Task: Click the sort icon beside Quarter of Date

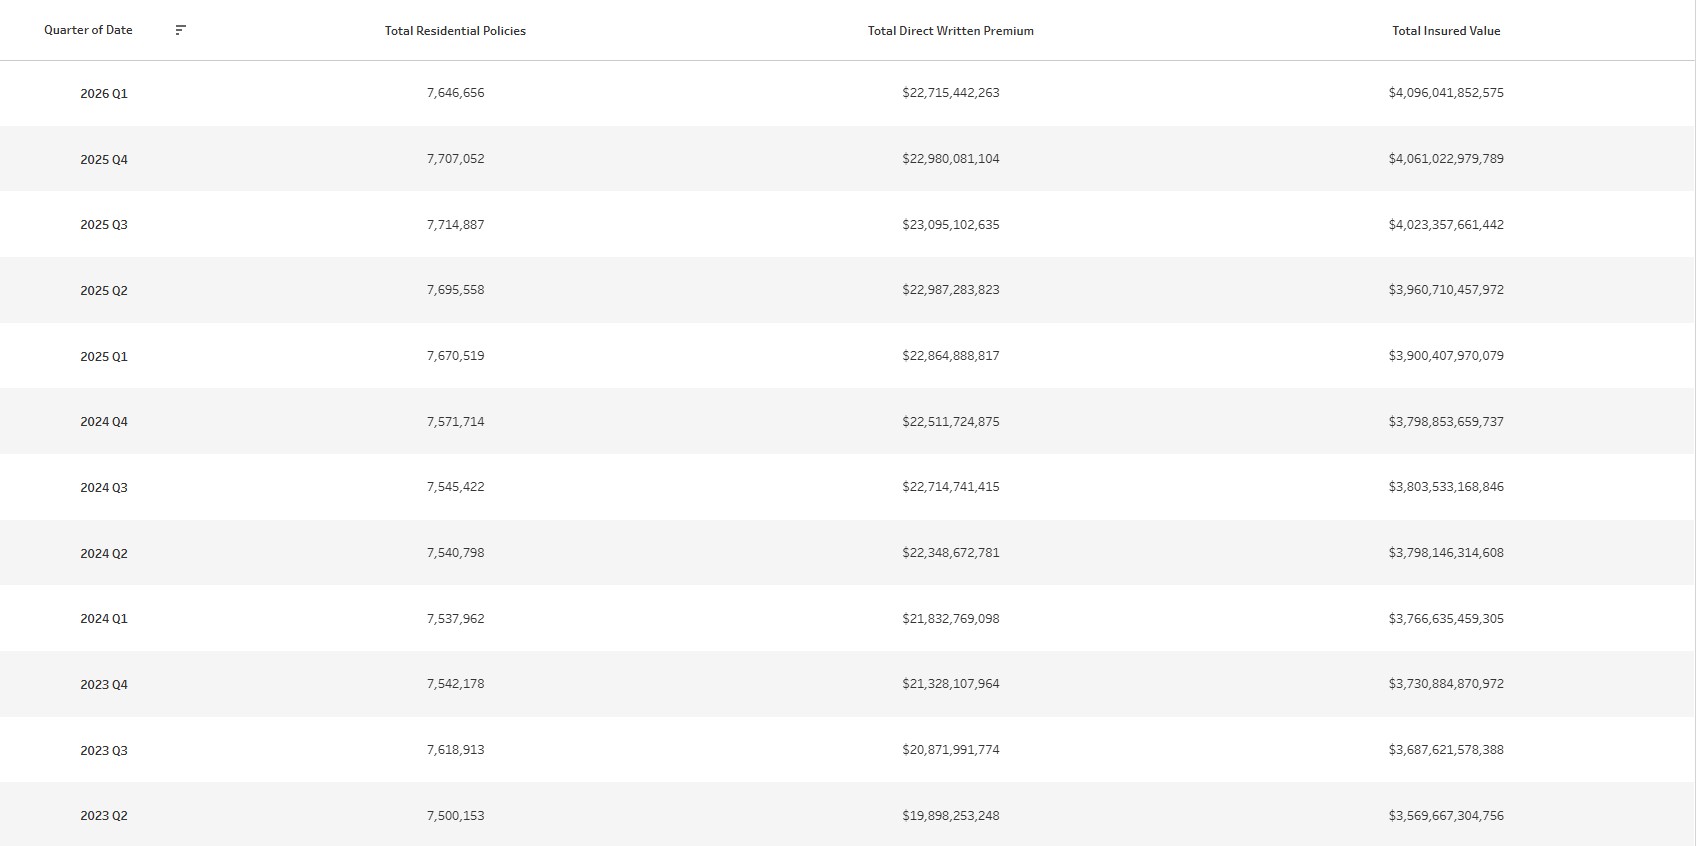Action: [180, 30]
